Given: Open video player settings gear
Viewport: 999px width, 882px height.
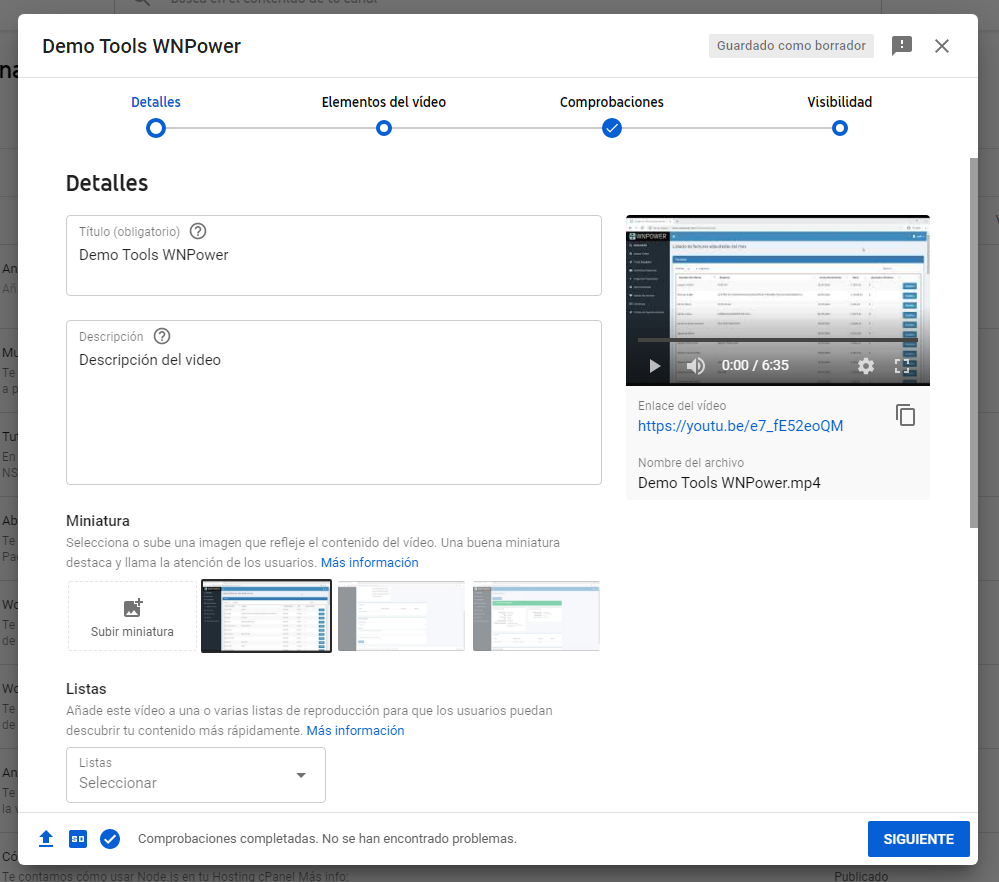Looking at the screenshot, I should point(865,366).
